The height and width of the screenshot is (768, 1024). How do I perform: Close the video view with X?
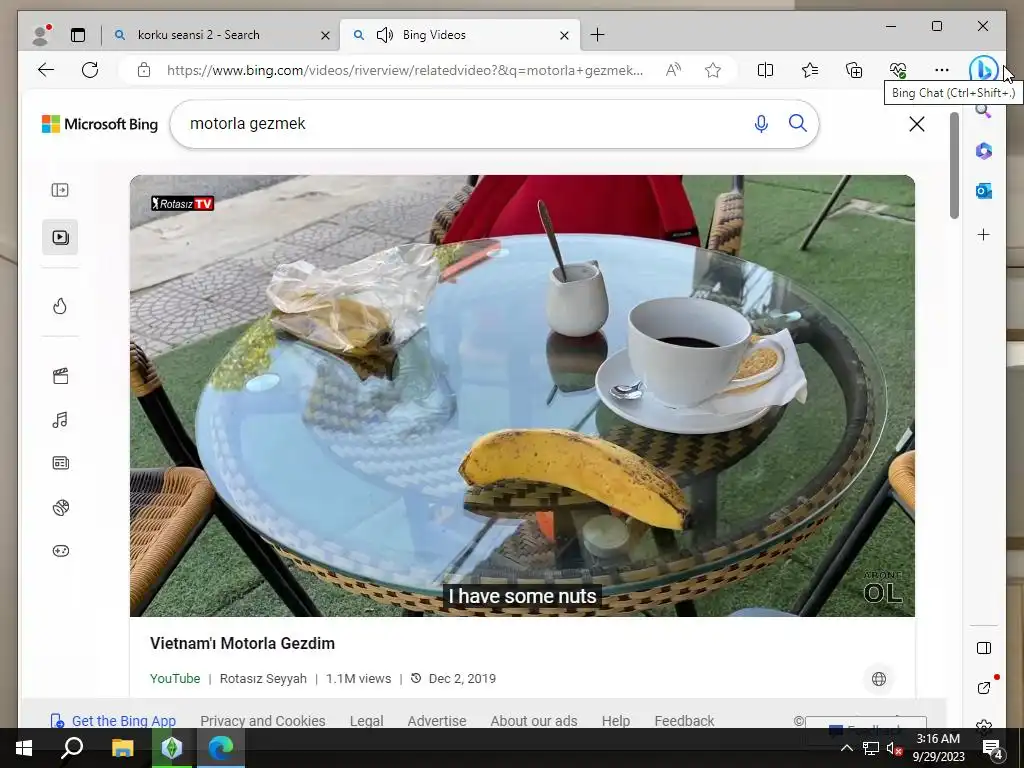click(x=917, y=124)
